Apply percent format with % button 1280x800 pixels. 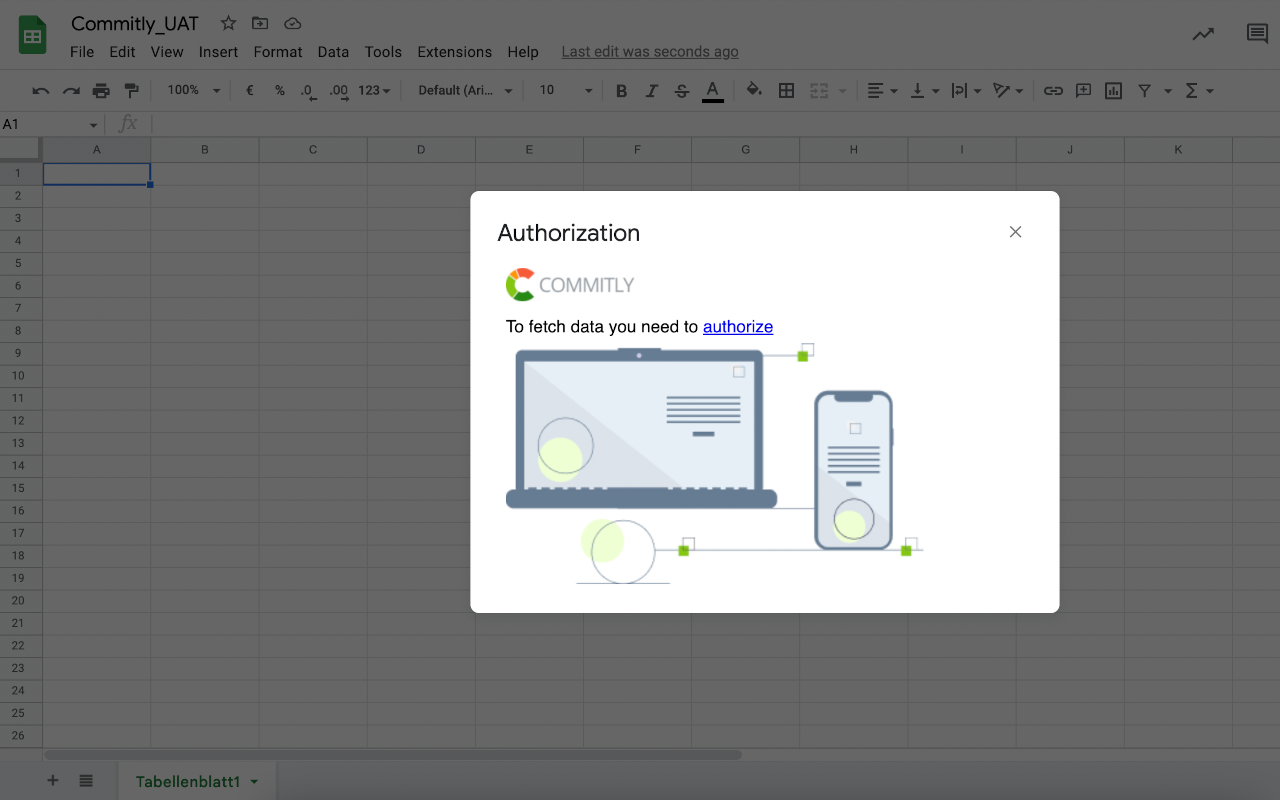[x=280, y=90]
